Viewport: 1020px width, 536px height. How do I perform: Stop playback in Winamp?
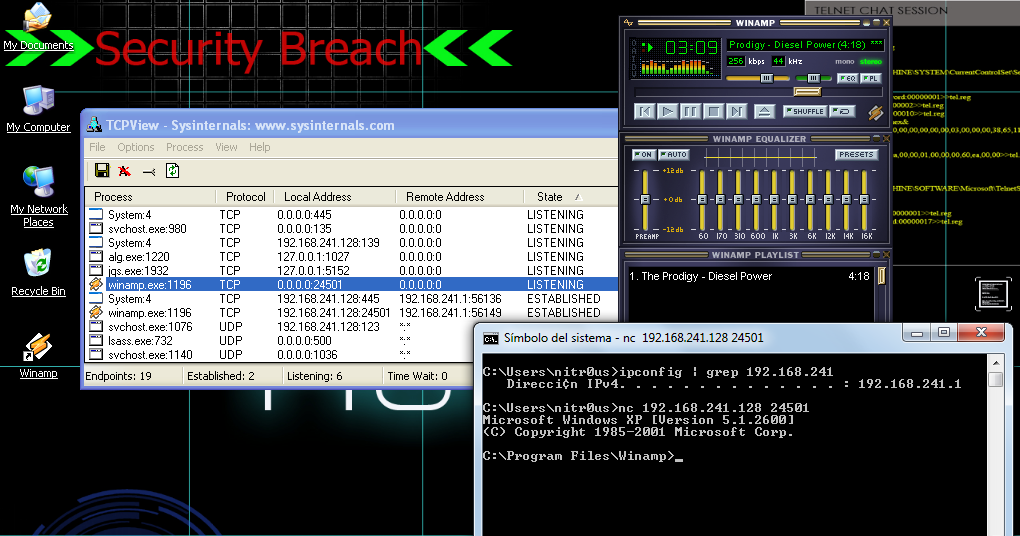pos(714,112)
